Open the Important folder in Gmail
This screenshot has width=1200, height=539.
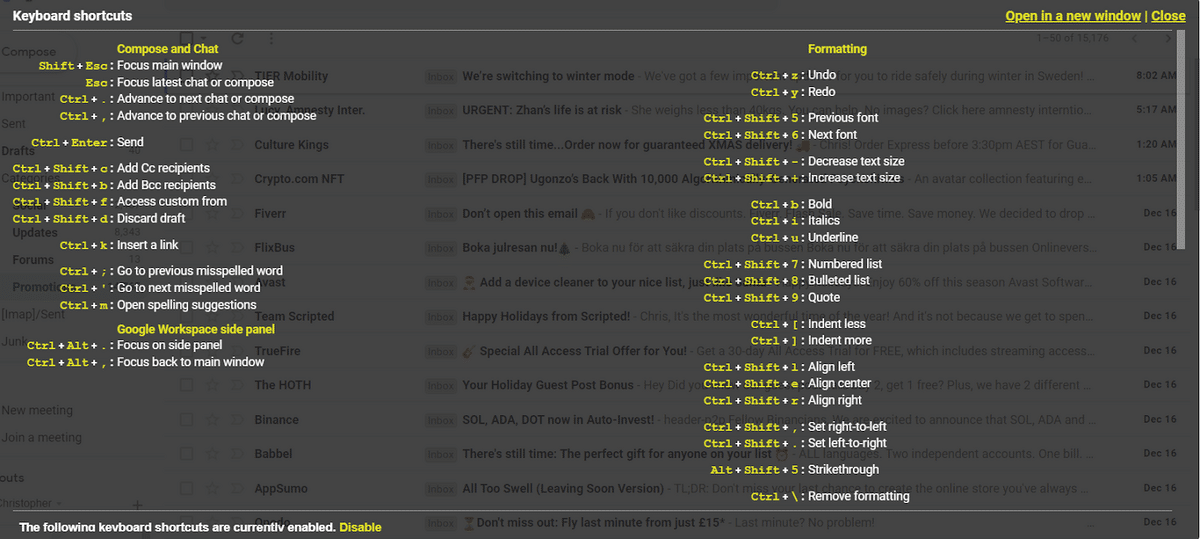(x=28, y=97)
